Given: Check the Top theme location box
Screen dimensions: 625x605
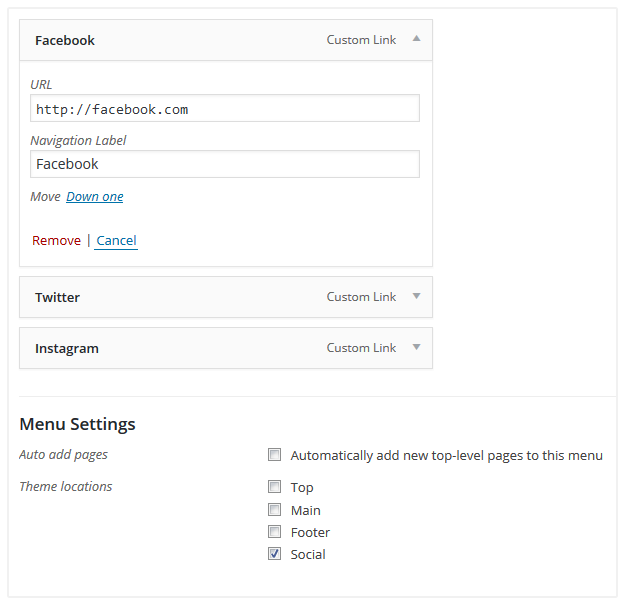Looking at the screenshot, I should pos(275,487).
